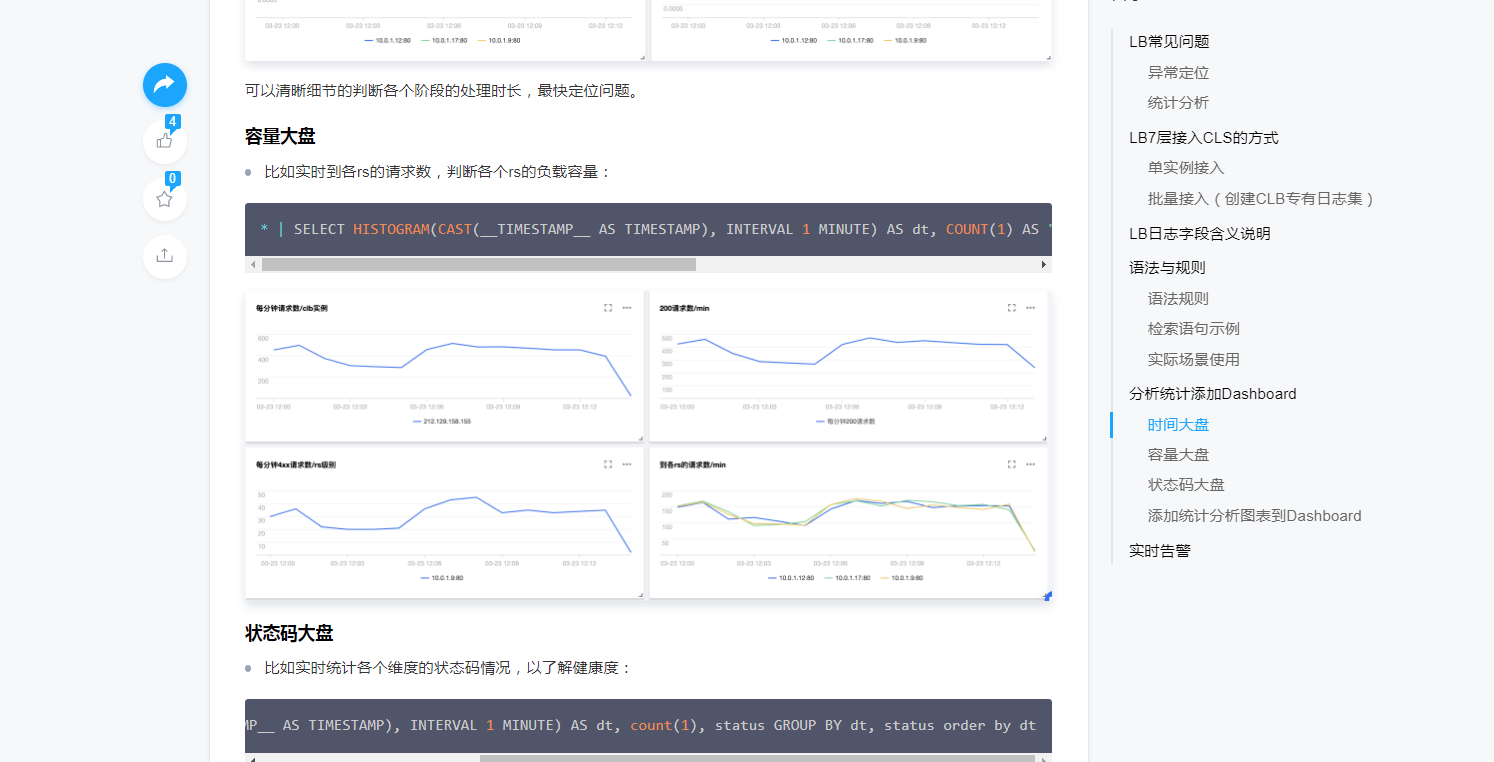Jump to 容量大盘 in outline
1494x762 pixels.
pyautogui.click(x=1178, y=455)
